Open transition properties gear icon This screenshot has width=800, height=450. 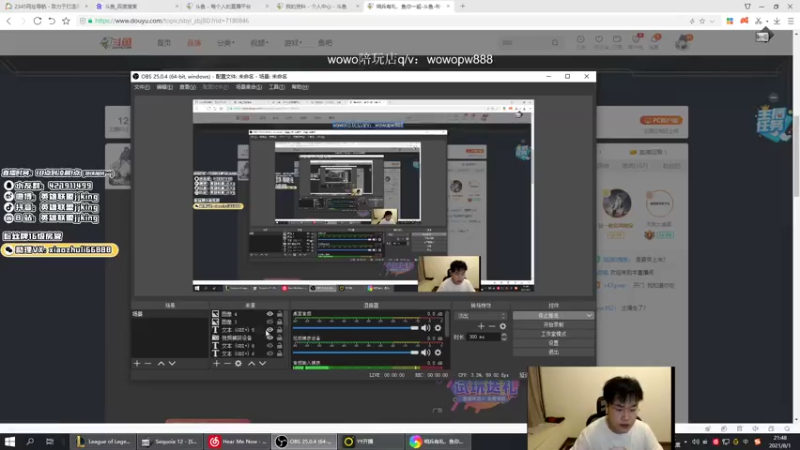(x=503, y=326)
